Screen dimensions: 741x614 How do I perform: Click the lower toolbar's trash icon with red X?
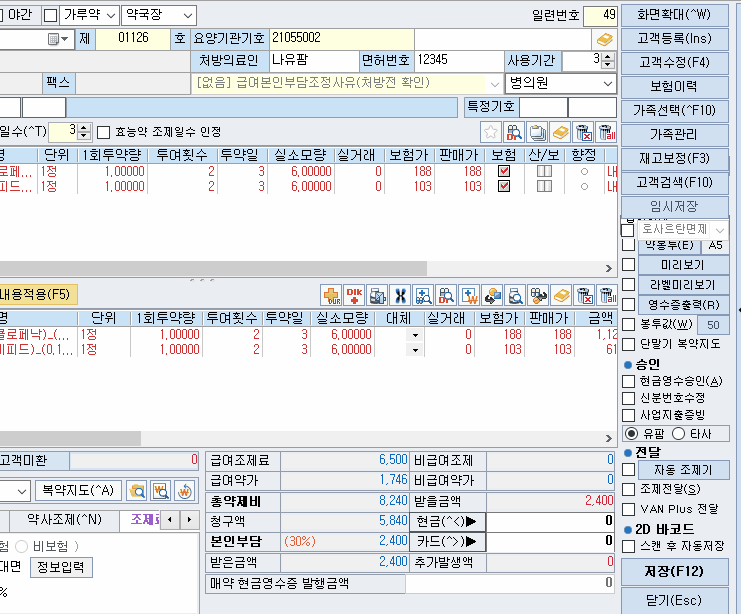click(584, 295)
